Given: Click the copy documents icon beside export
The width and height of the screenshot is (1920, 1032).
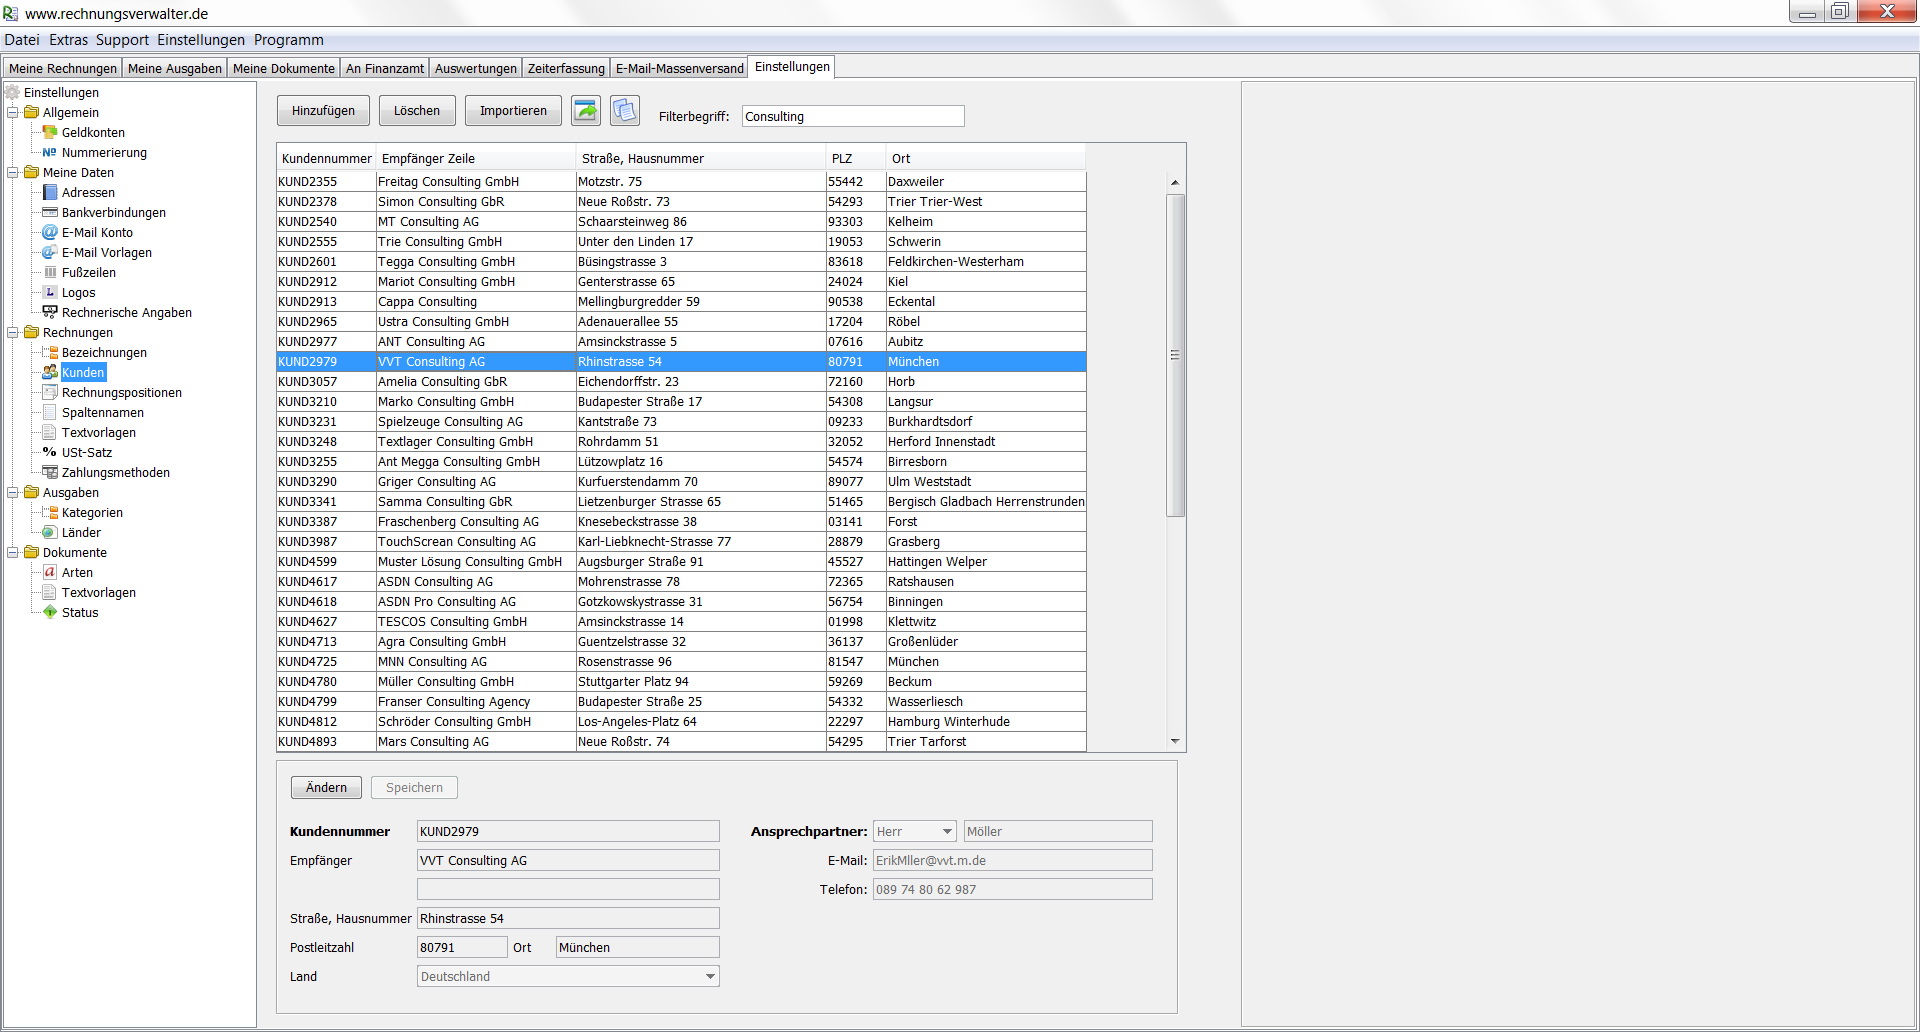Looking at the screenshot, I should (625, 111).
